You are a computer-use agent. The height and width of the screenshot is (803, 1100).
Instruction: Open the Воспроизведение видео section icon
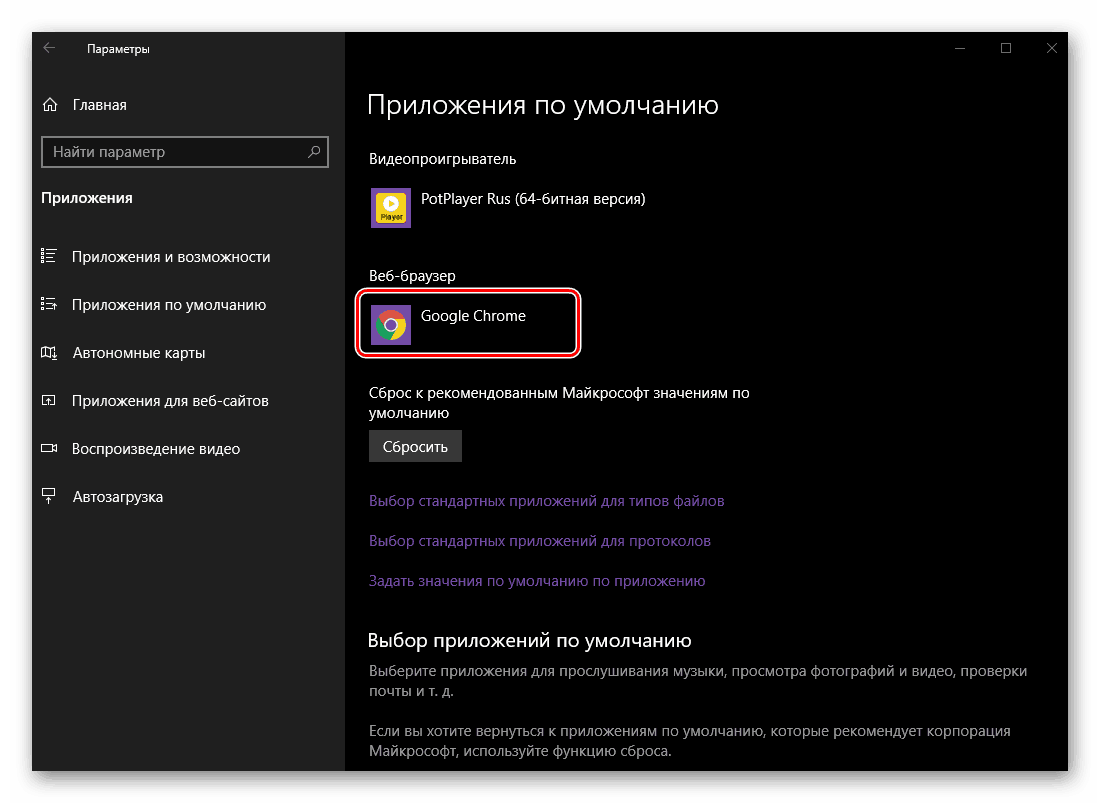click(48, 448)
